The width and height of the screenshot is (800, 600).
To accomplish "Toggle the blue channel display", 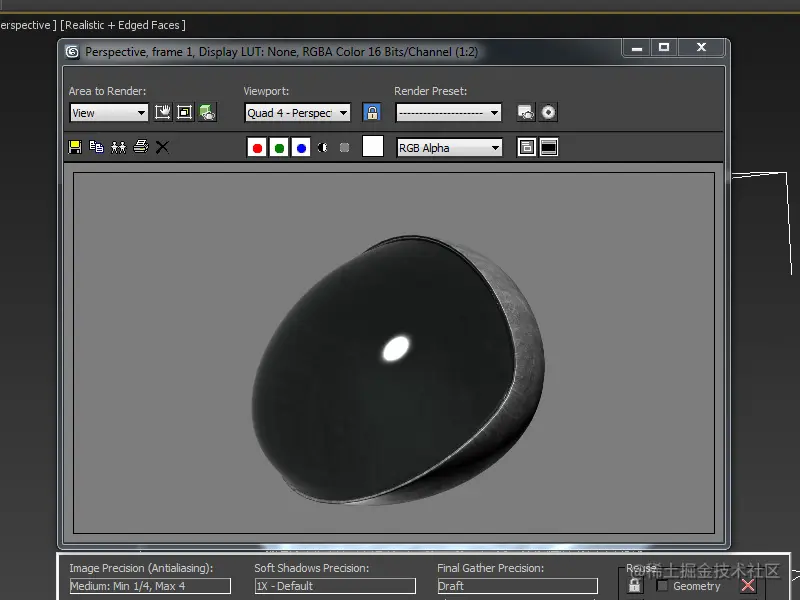I will (x=301, y=147).
